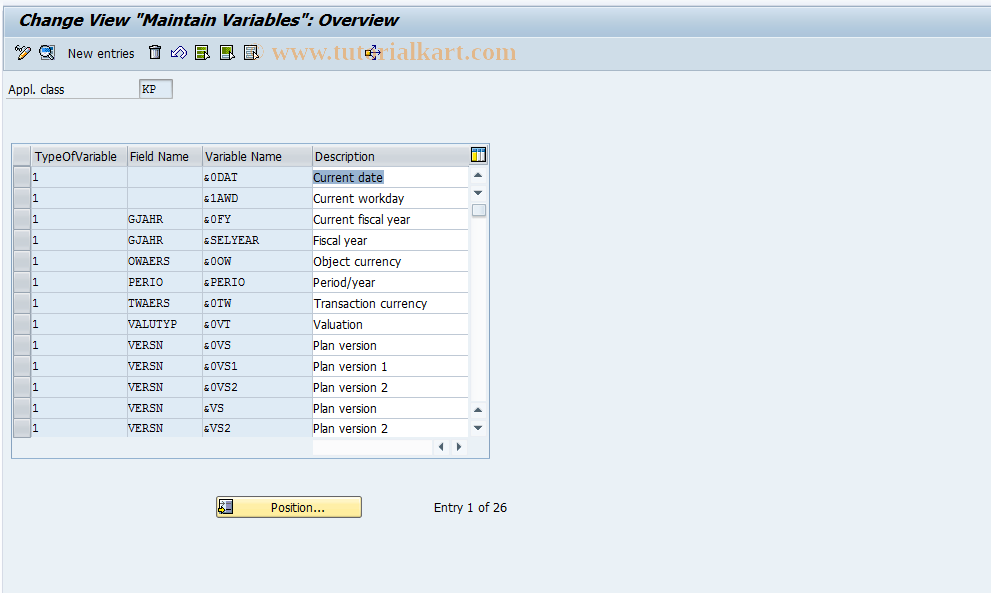Click the PERIO field name cell
Viewport: 991px width, 593px height.
point(164,282)
